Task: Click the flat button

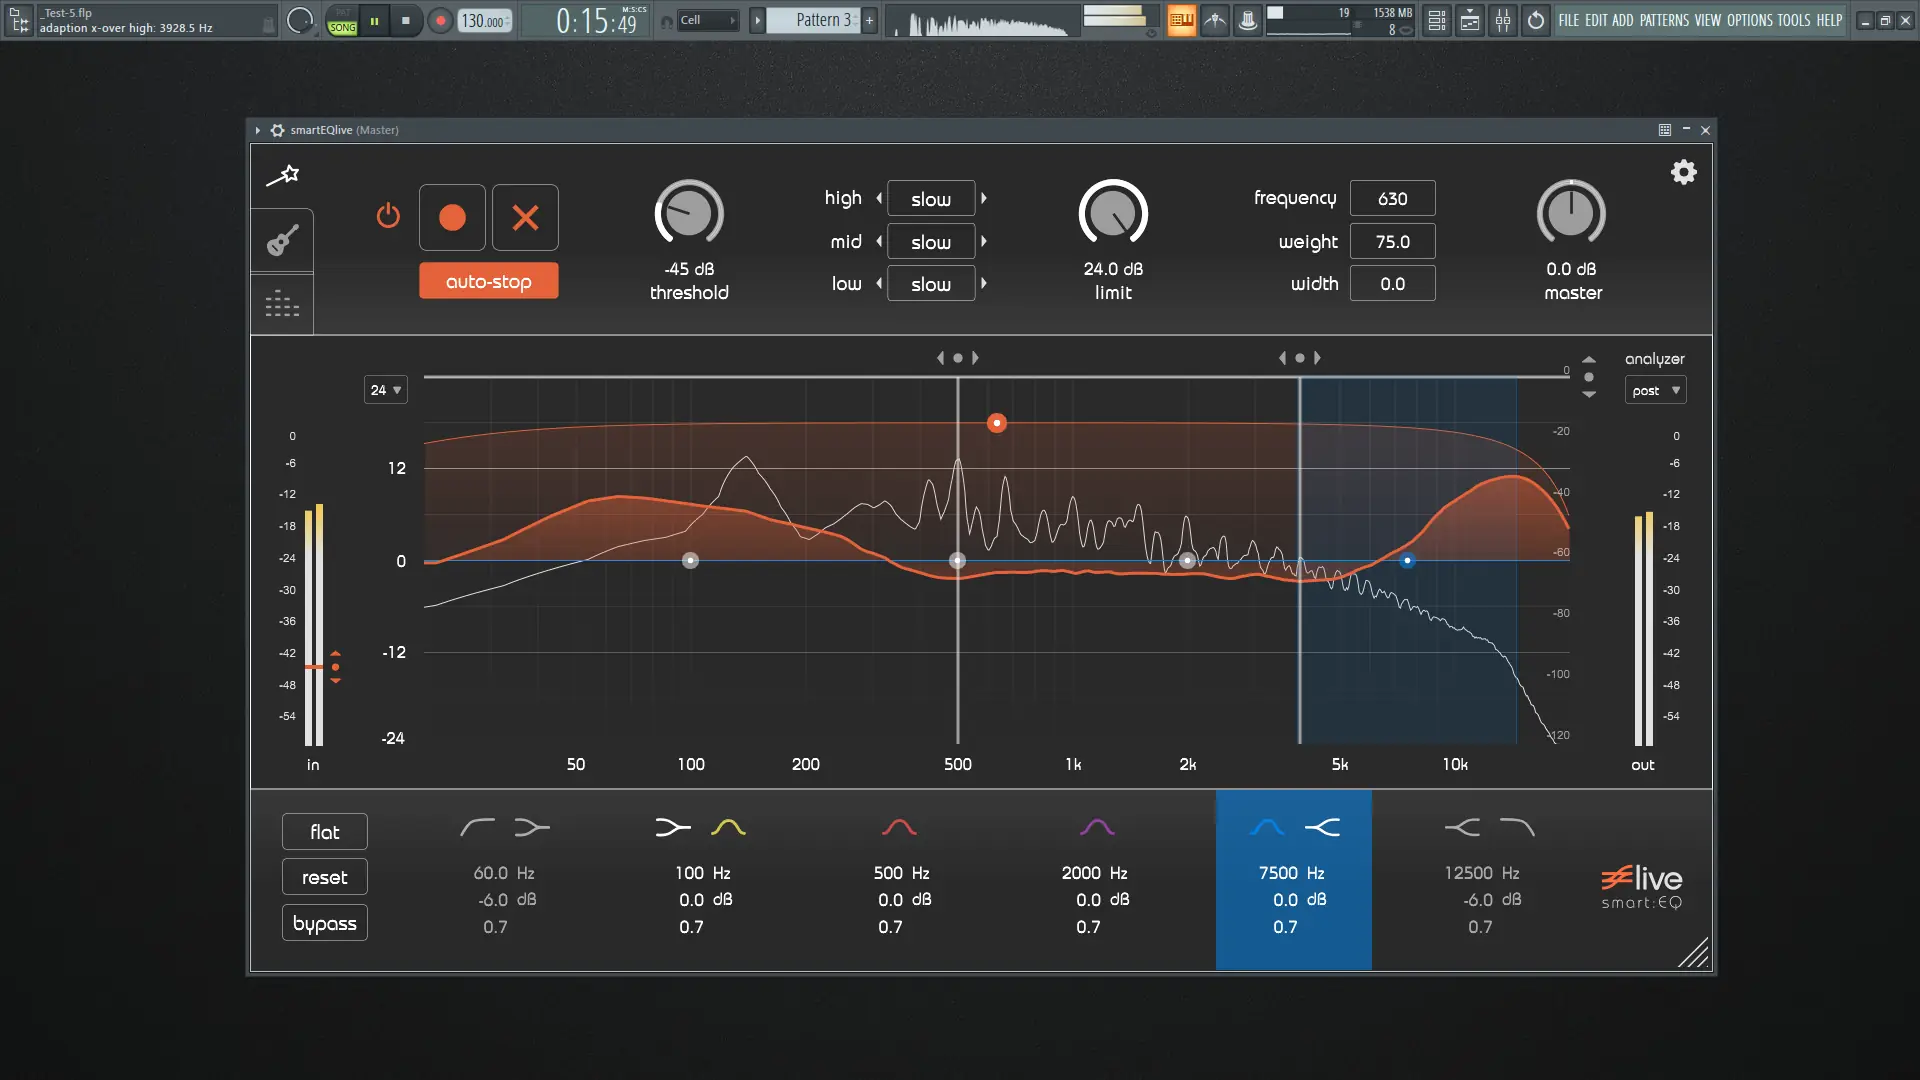Action: [x=325, y=832]
